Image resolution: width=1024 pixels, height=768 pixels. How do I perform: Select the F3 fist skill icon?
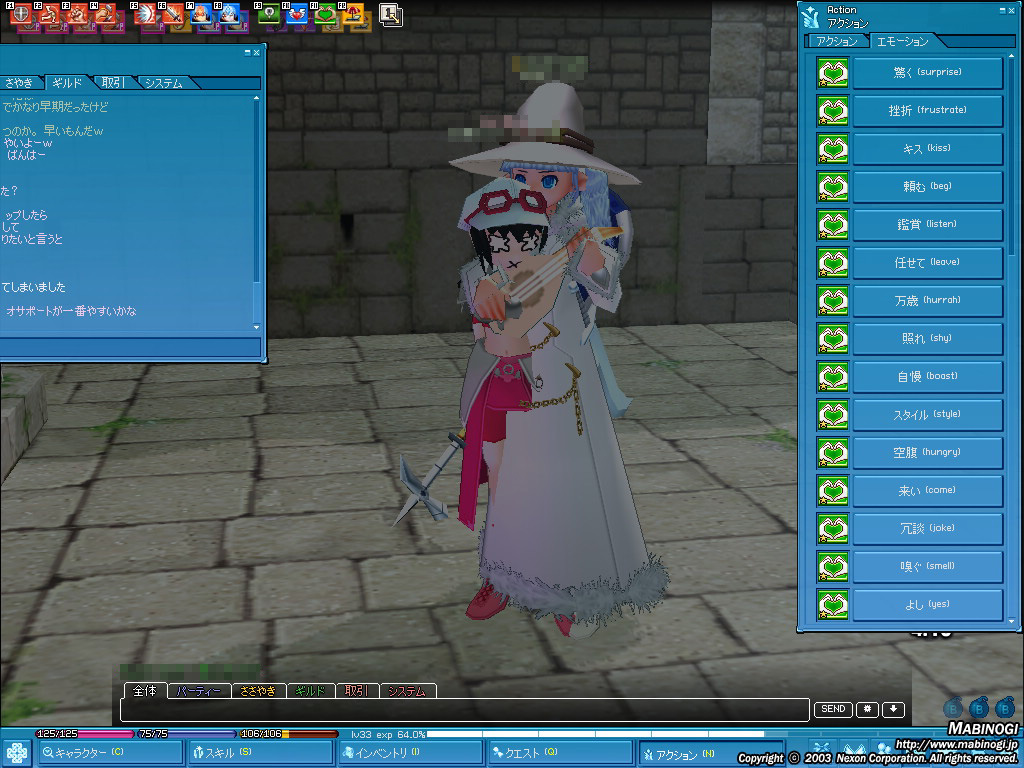point(78,14)
